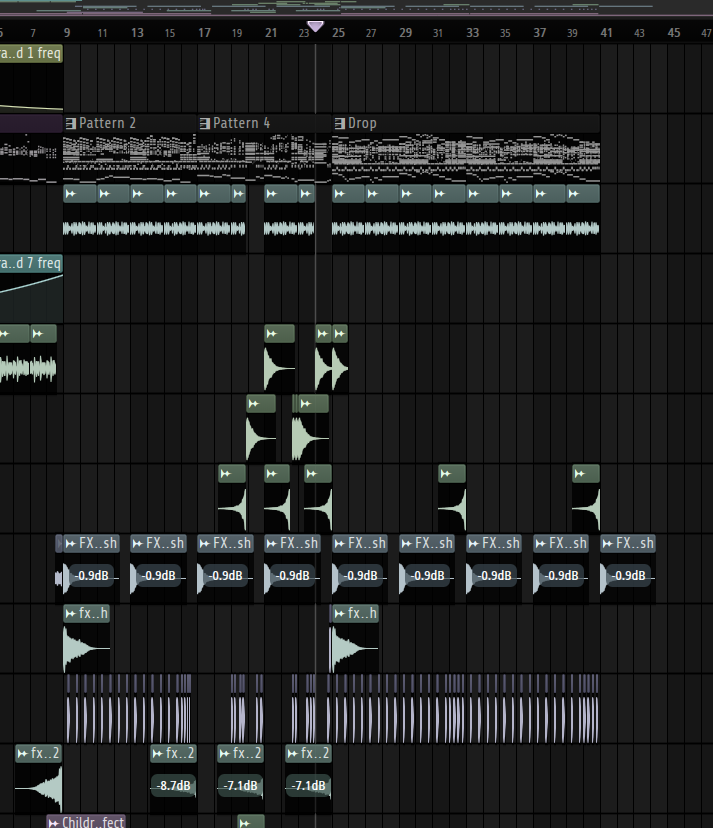Open menu icon of loop clip starting bar 33

473,194
